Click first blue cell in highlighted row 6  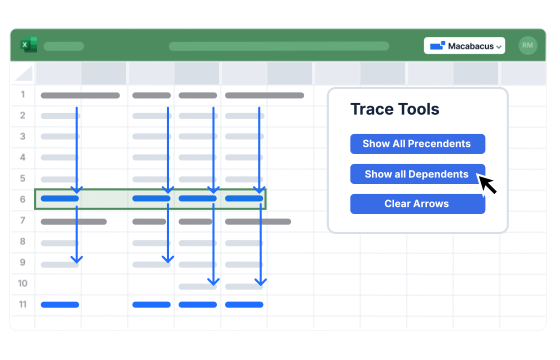click(60, 199)
